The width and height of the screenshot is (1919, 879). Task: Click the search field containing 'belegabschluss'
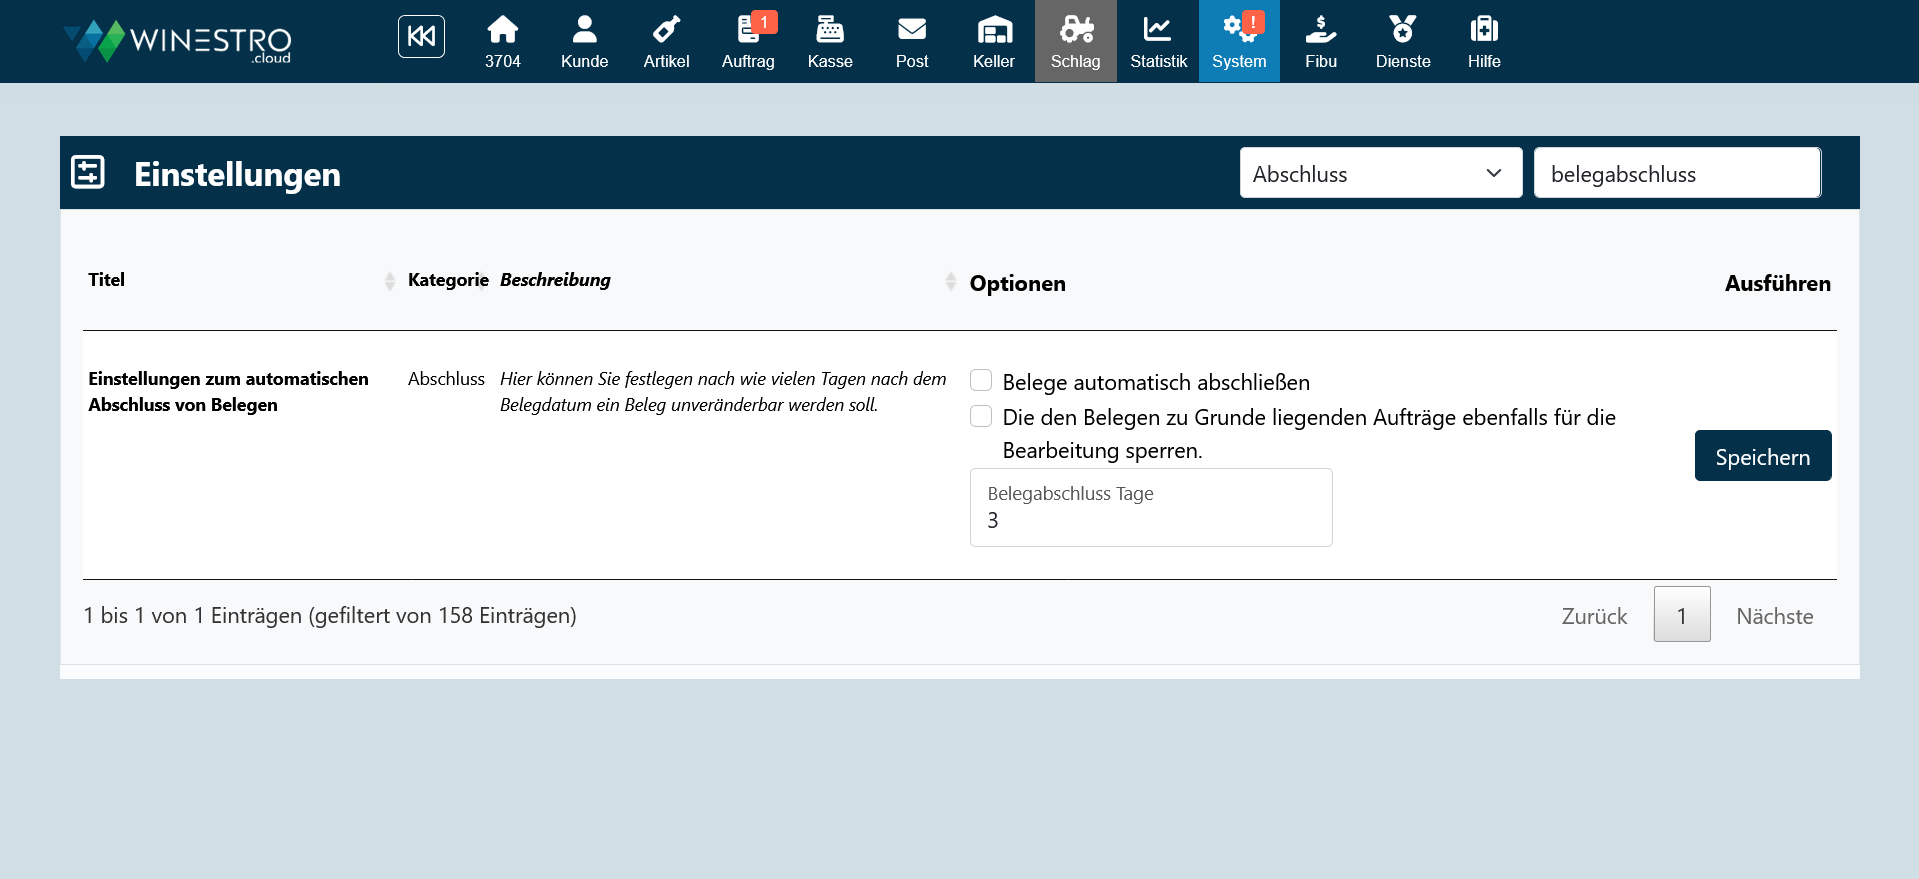[1676, 173]
